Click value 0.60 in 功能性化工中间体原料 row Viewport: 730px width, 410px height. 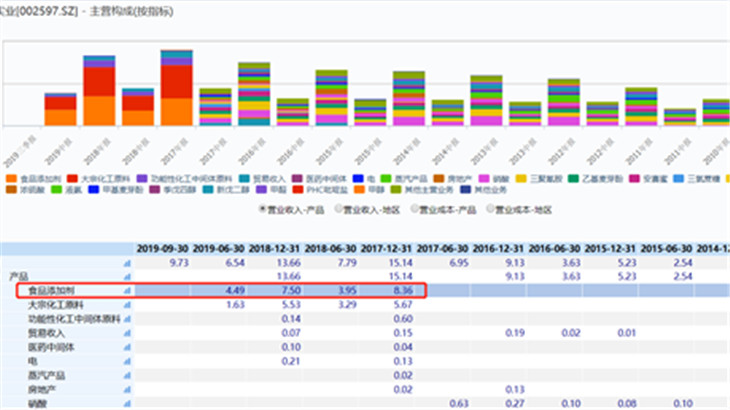[403, 319]
